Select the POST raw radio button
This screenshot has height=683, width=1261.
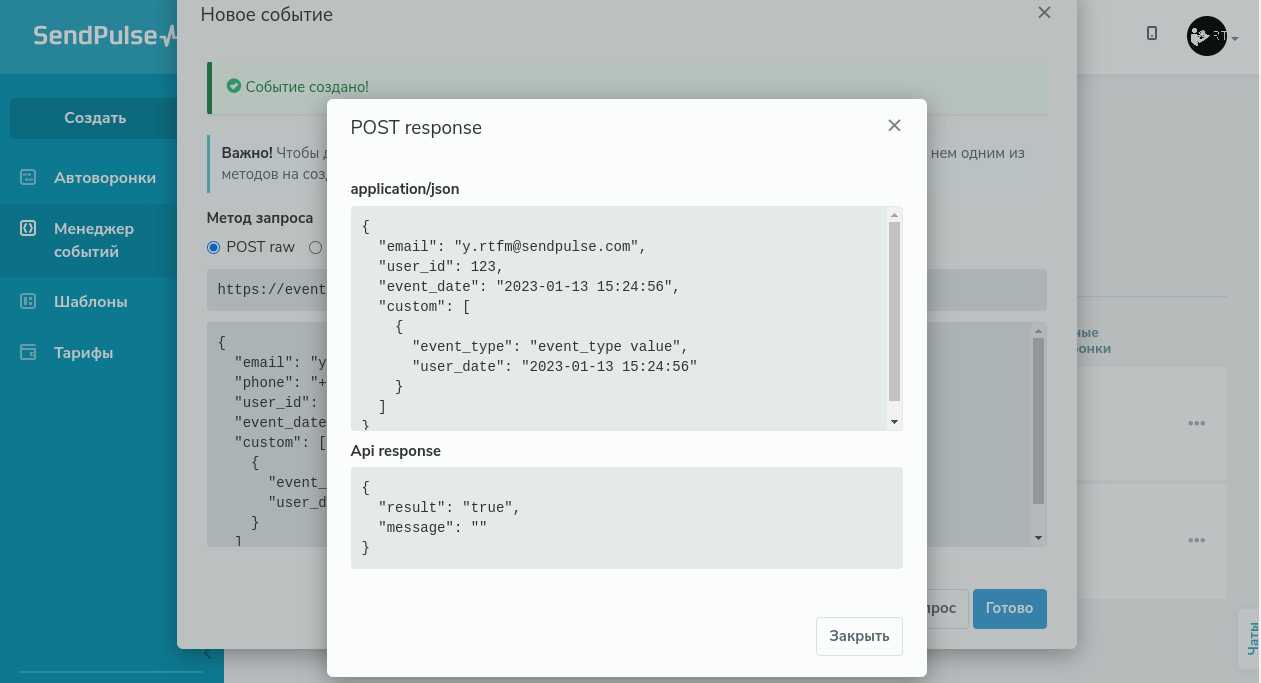(213, 247)
